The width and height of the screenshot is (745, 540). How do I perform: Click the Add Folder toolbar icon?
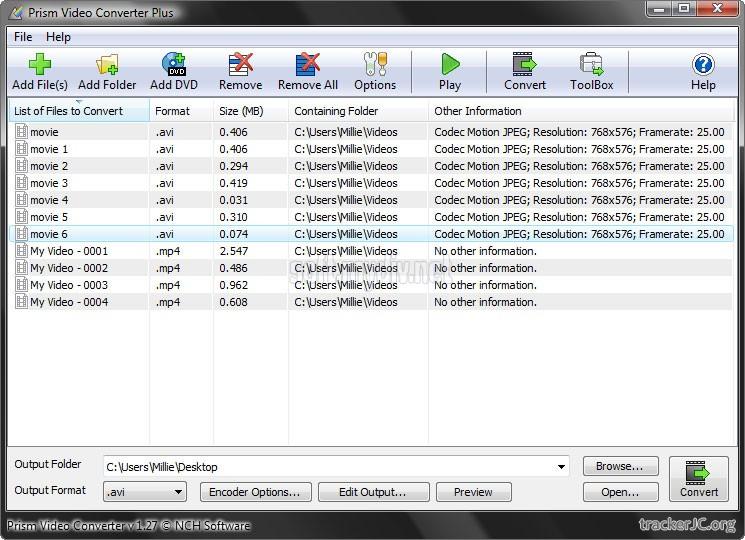tap(107, 71)
